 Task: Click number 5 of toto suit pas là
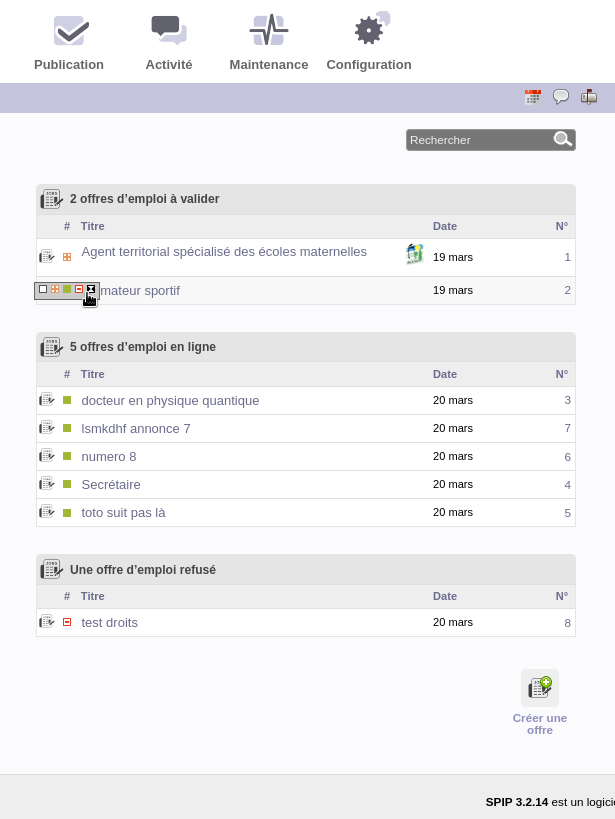point(567,513)
